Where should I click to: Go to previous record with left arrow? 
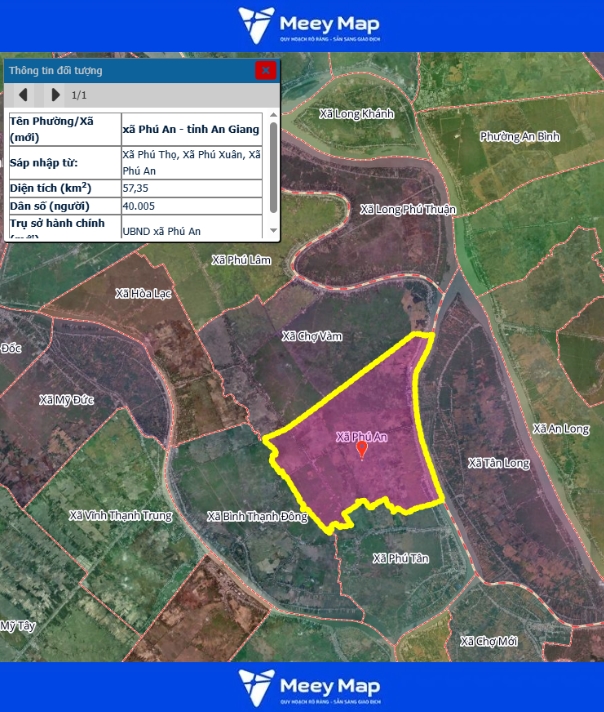(24, 95)
